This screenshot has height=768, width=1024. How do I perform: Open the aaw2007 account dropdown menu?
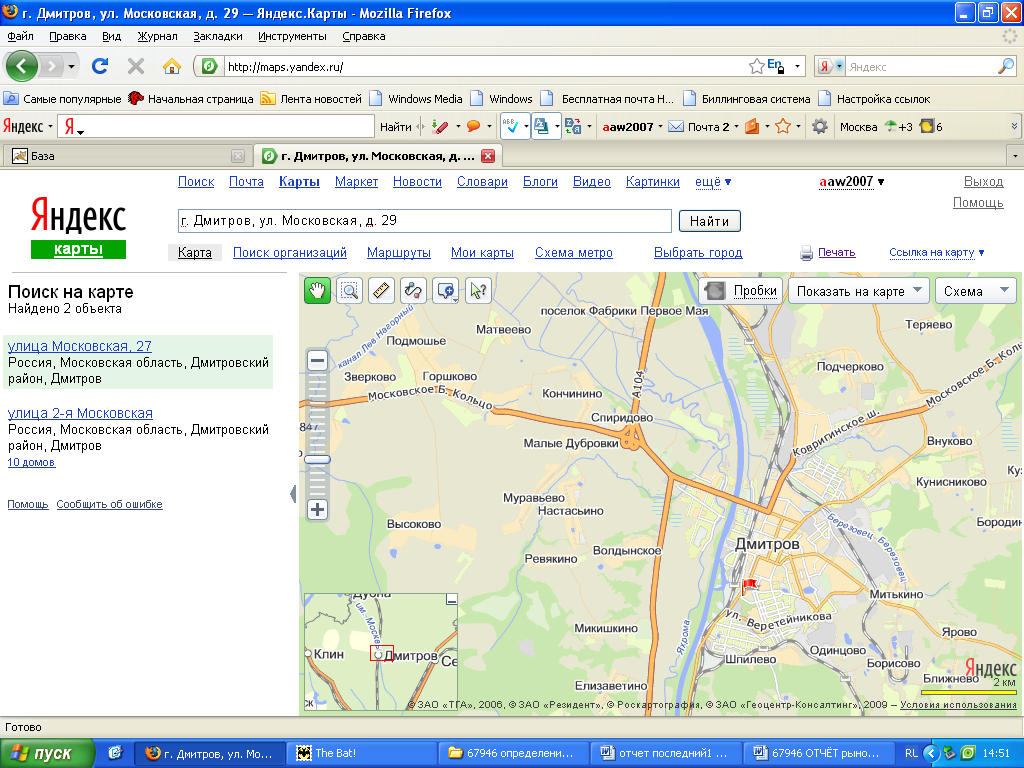pyautogui.click(x=852, y=182)
